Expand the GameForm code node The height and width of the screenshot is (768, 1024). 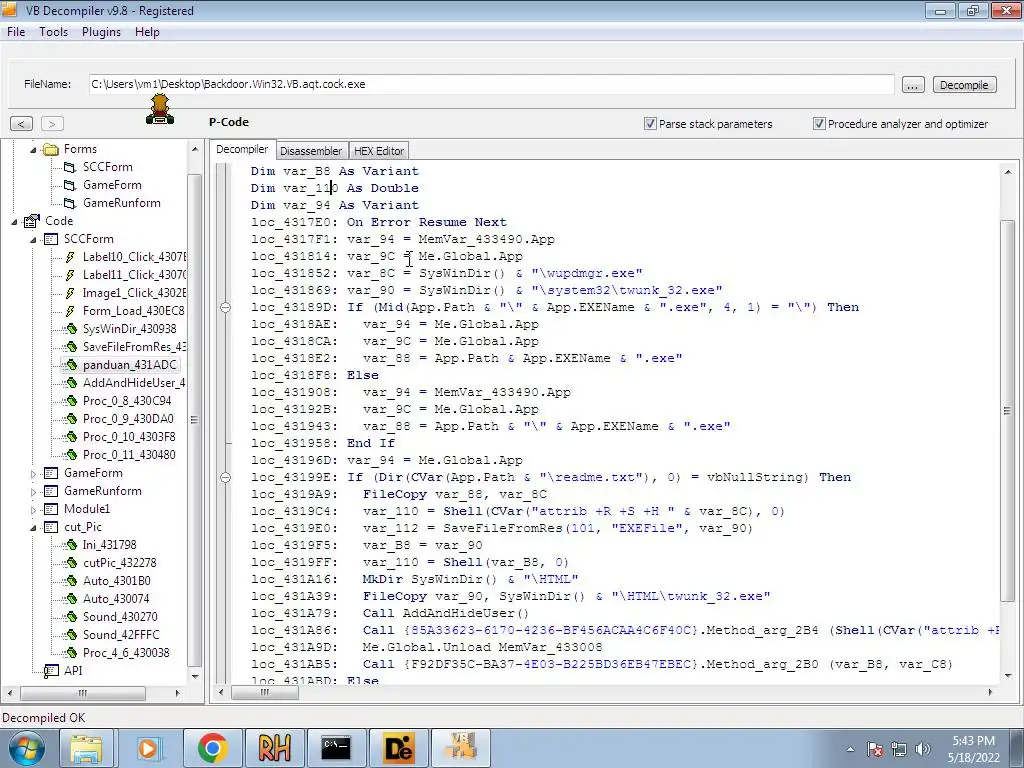click(33, 474)
